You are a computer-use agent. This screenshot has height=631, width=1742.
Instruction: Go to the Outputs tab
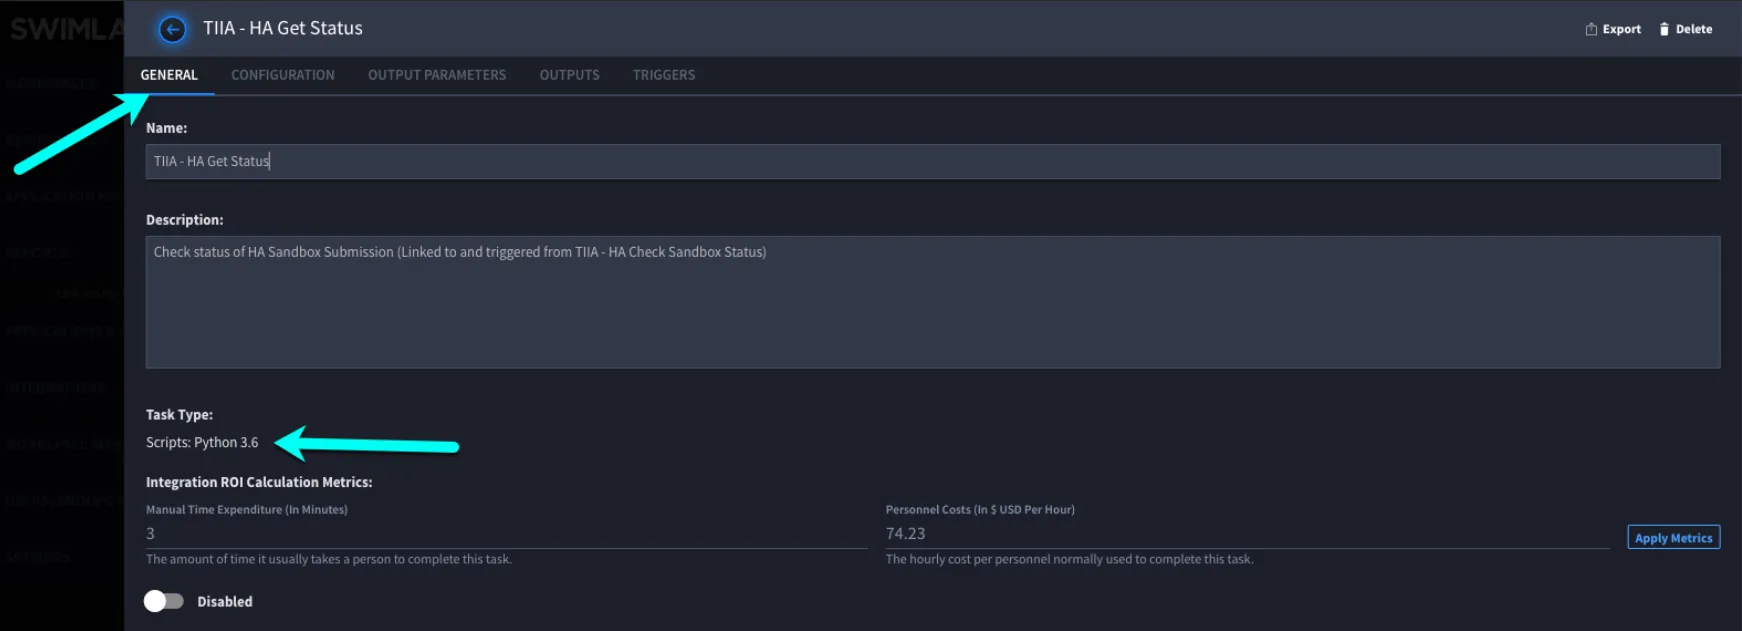(x=570, y=75)
